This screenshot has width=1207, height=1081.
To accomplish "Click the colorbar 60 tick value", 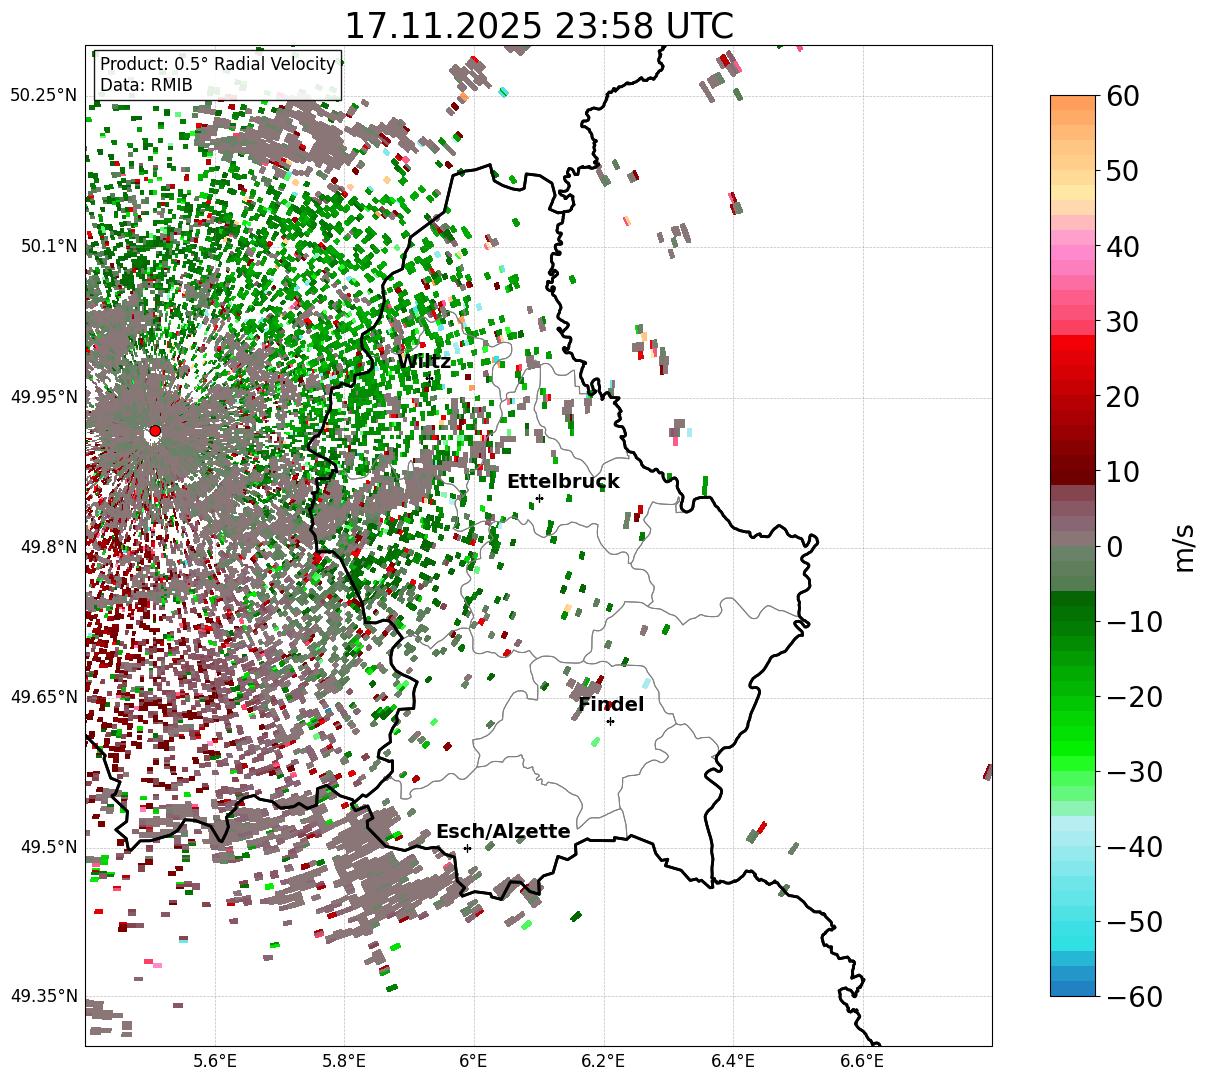I will (1121, 96).
